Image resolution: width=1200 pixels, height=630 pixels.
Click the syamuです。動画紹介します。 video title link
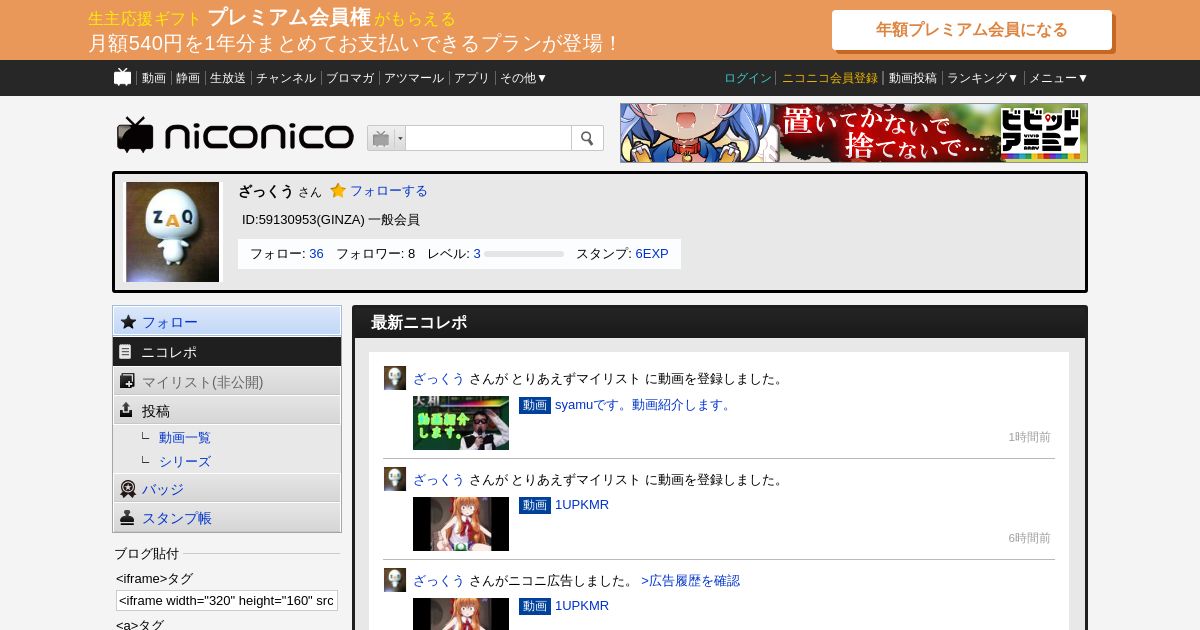645,405
